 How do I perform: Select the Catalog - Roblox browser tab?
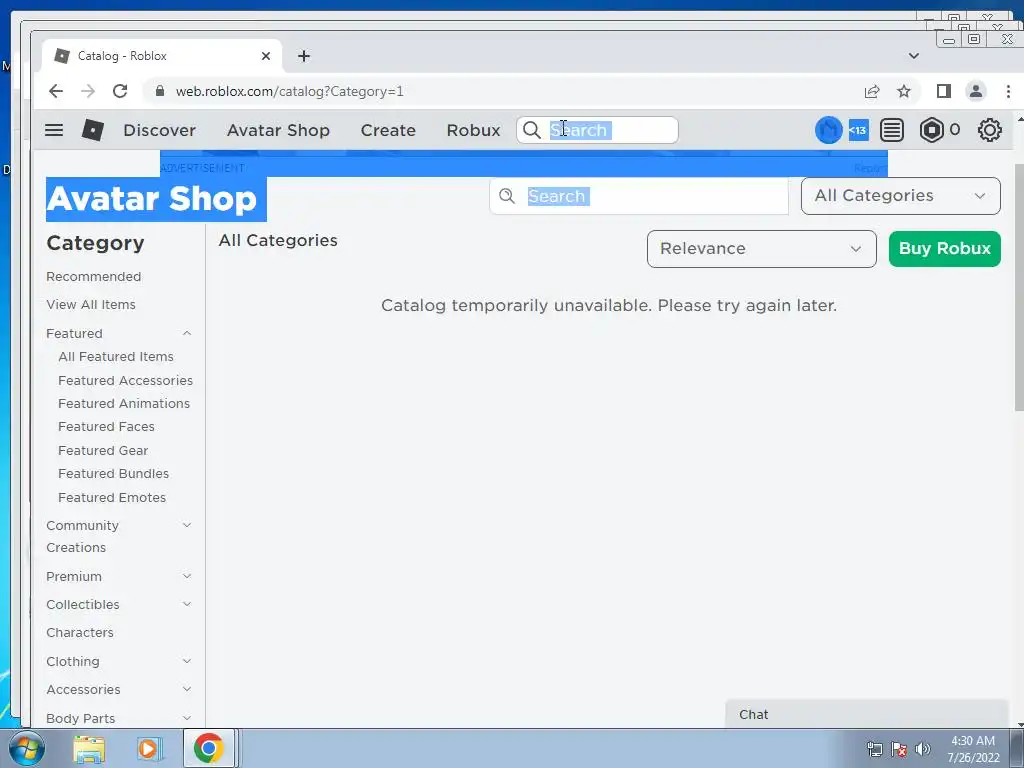tap(162, 56)
